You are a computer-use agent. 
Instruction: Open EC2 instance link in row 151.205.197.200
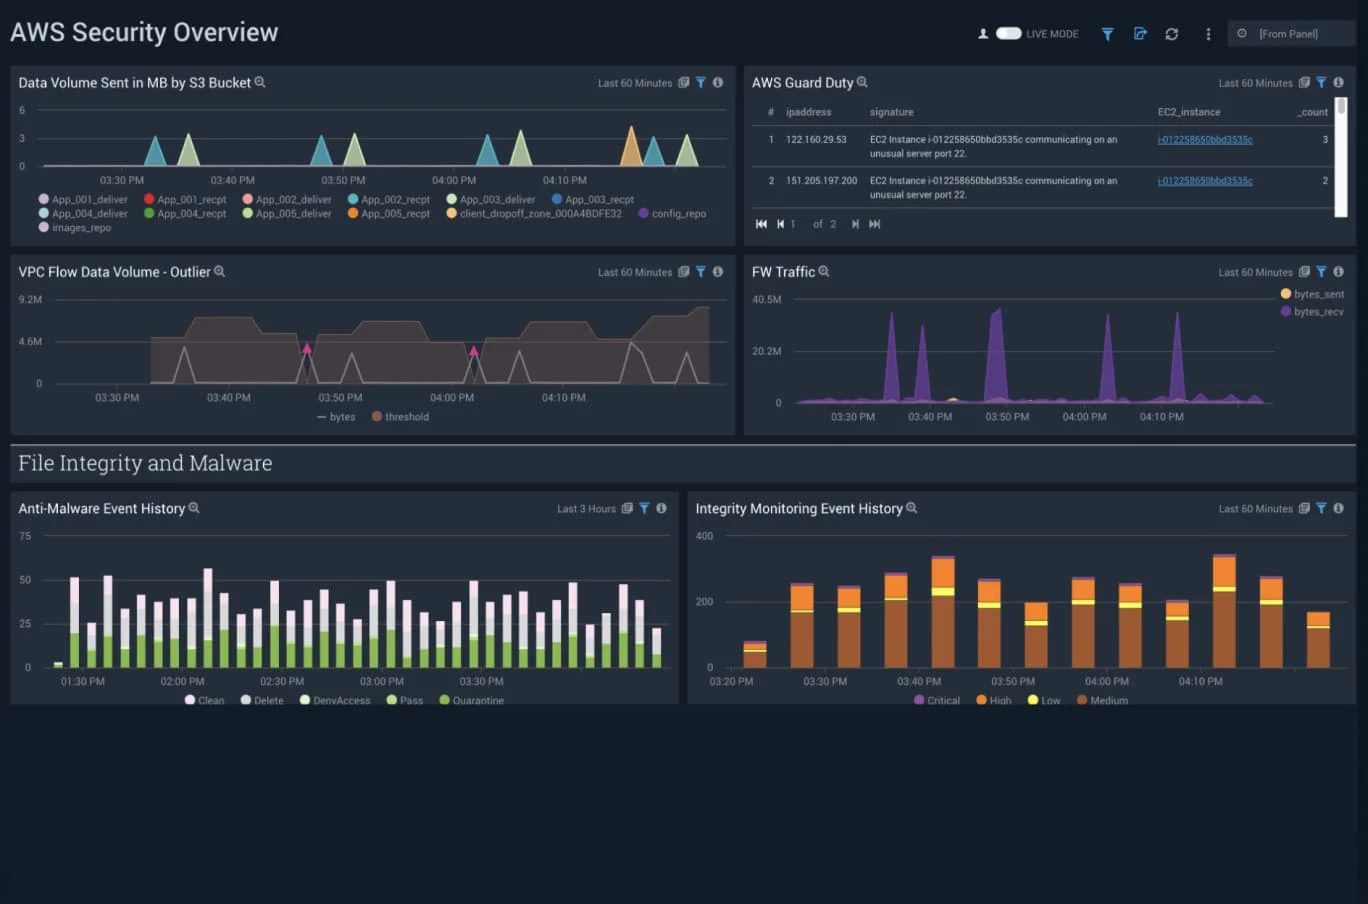tap(1205, 181)
